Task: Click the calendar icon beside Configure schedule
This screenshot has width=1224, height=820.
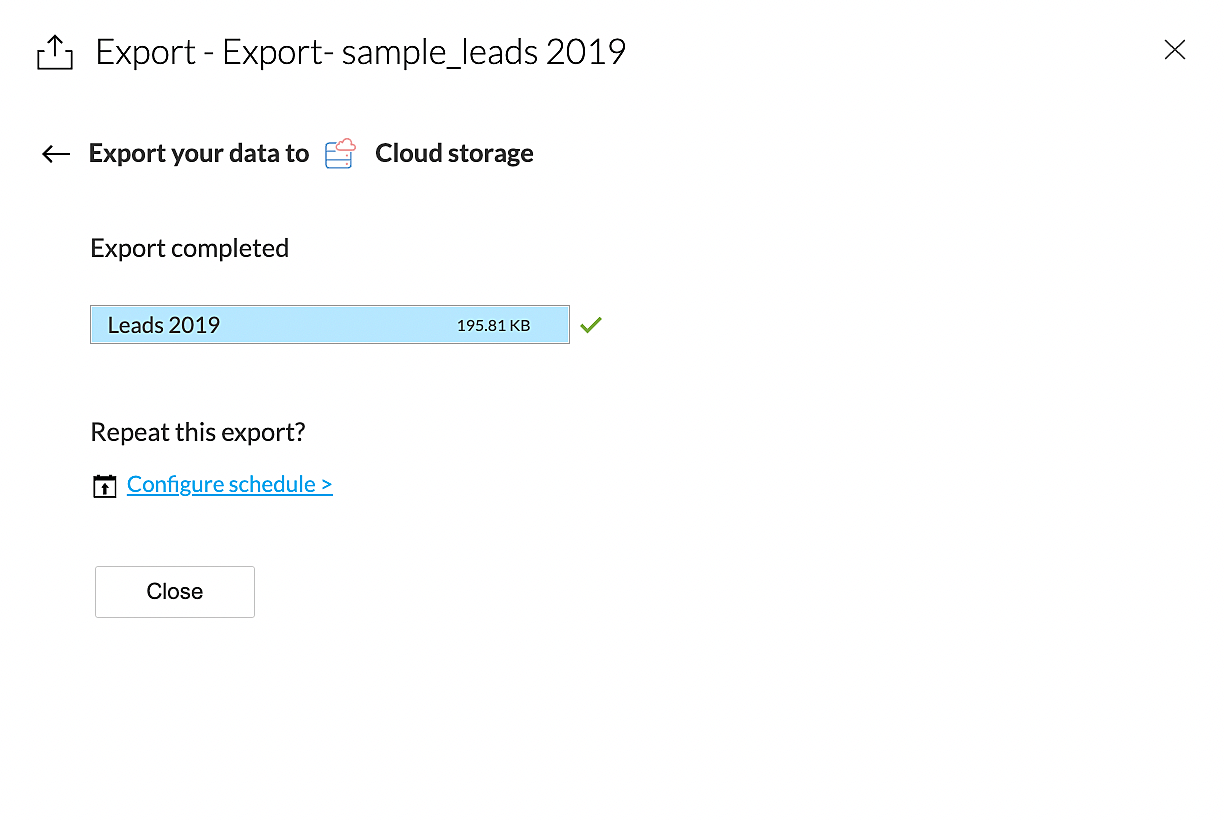Action: [x=104, y=486]
